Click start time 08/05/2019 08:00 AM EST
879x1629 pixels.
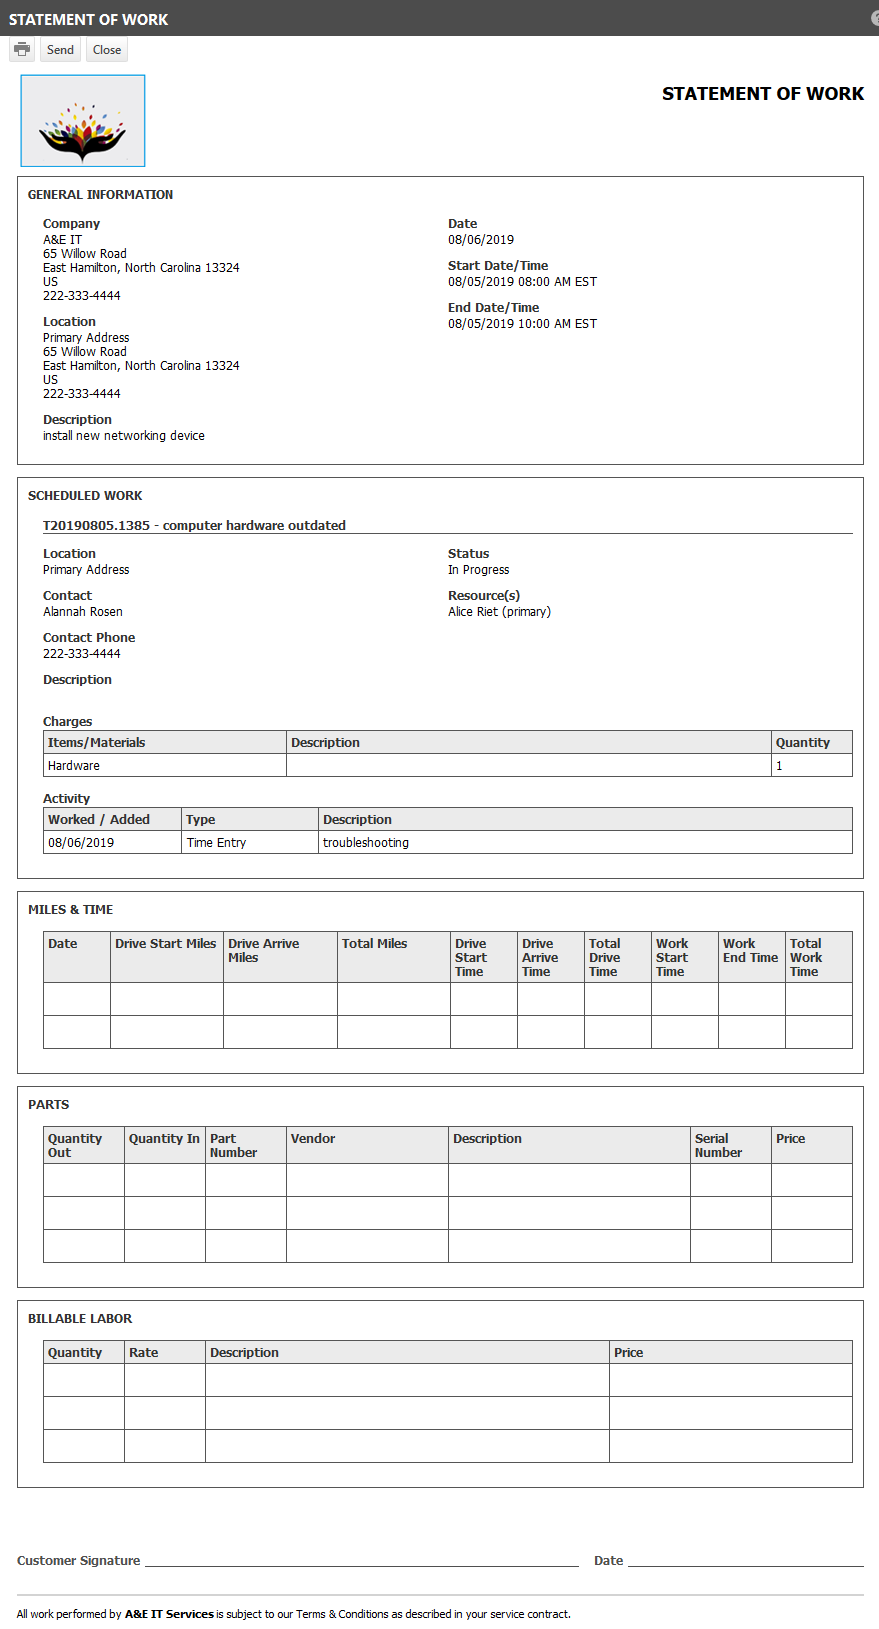pos(522,282)
